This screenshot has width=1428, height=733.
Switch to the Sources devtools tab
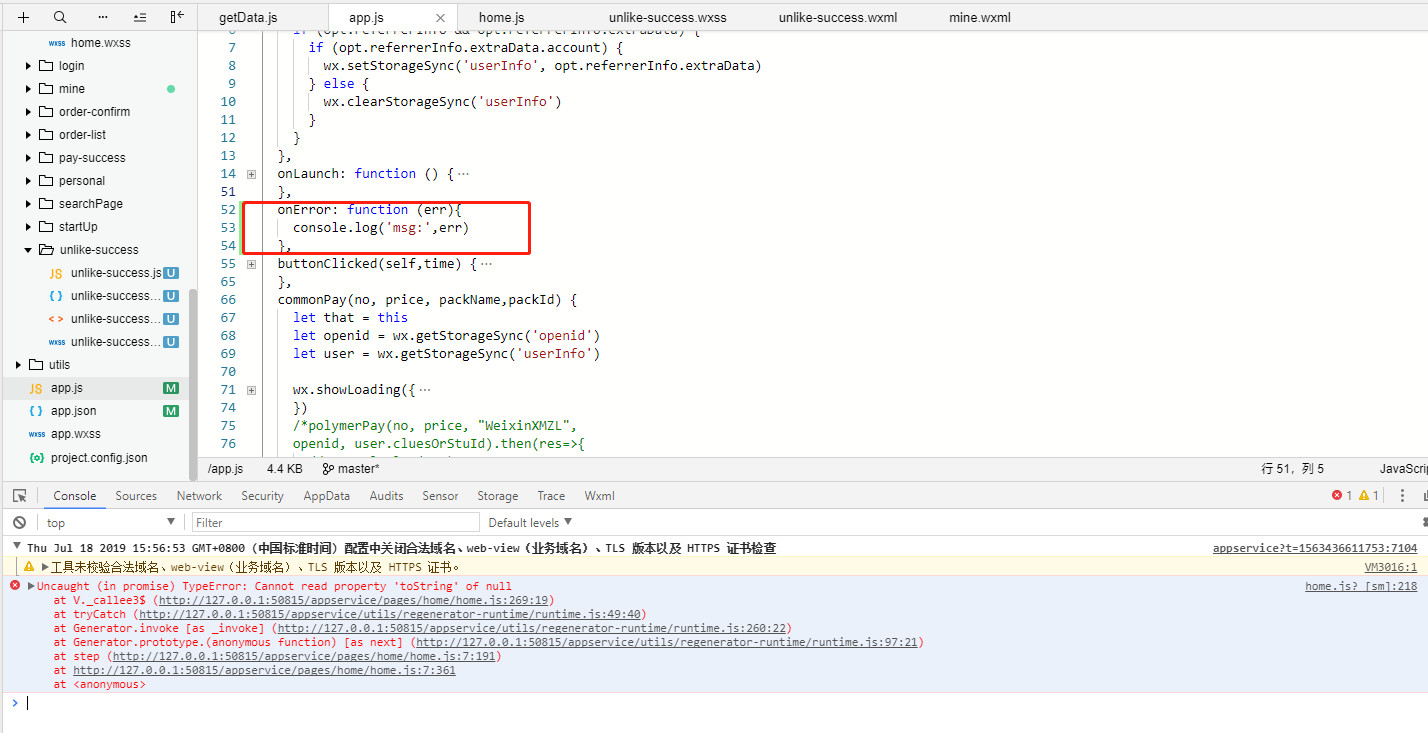point(136,495)
